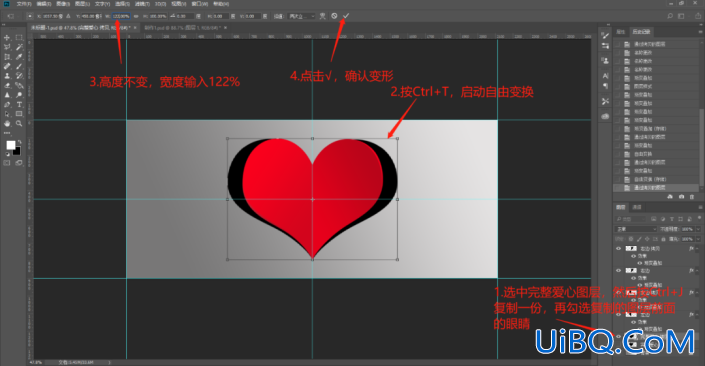This screenshot has height=366, width=705.
Task: Click the link icon between width and height
Action: pos(136,16)
